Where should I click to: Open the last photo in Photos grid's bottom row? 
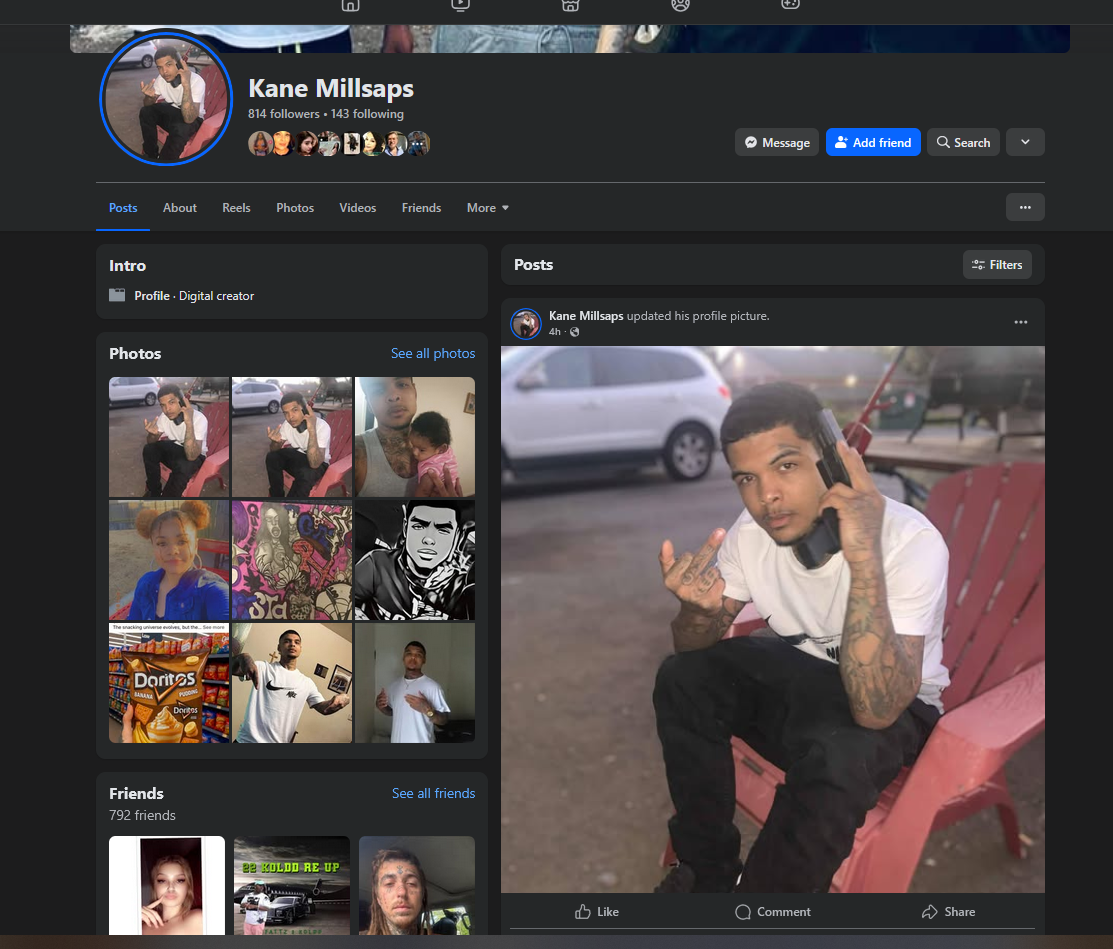415,683
